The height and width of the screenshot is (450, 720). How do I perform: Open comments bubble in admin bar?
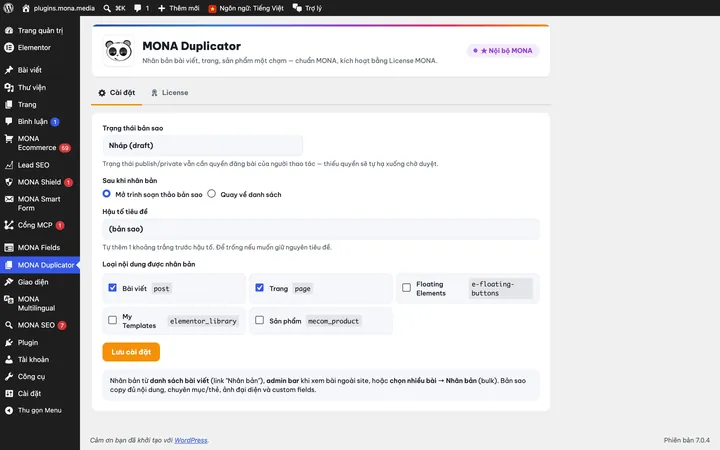click(138, 8)
